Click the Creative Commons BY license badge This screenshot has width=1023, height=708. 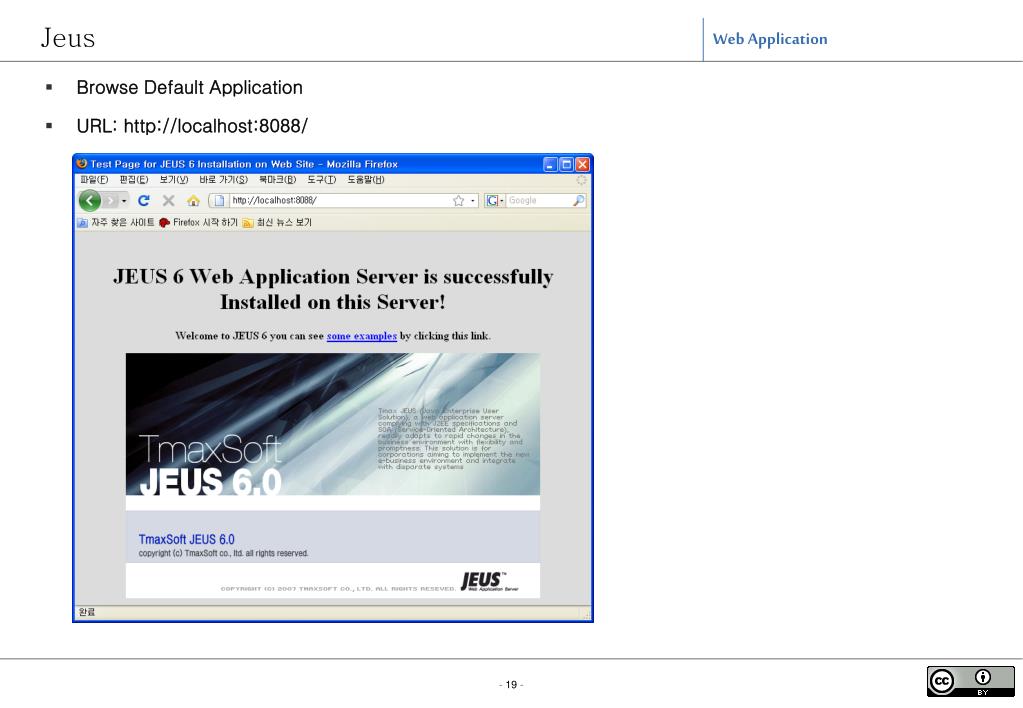click(x=970, y=681)
